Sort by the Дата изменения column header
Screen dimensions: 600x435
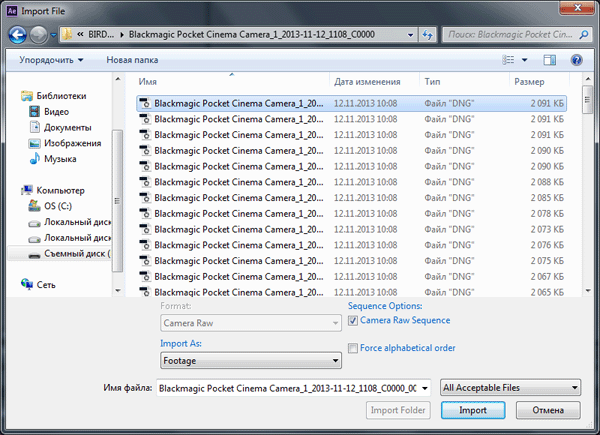[x=367, y=81]
